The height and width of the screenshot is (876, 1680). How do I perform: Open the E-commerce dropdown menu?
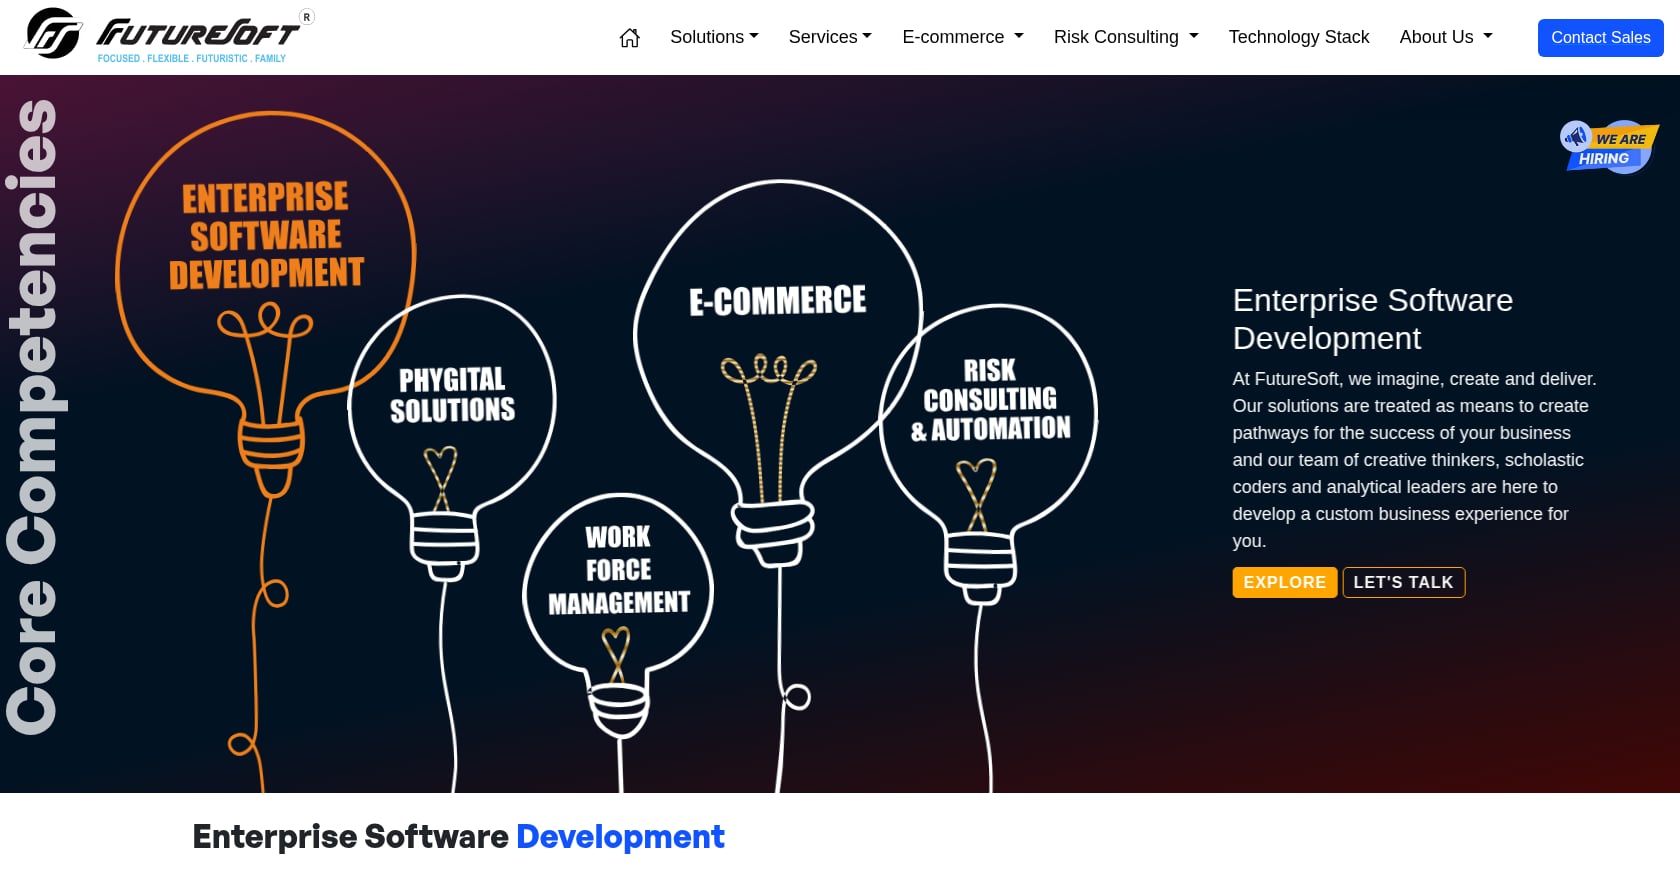[963, 37]
